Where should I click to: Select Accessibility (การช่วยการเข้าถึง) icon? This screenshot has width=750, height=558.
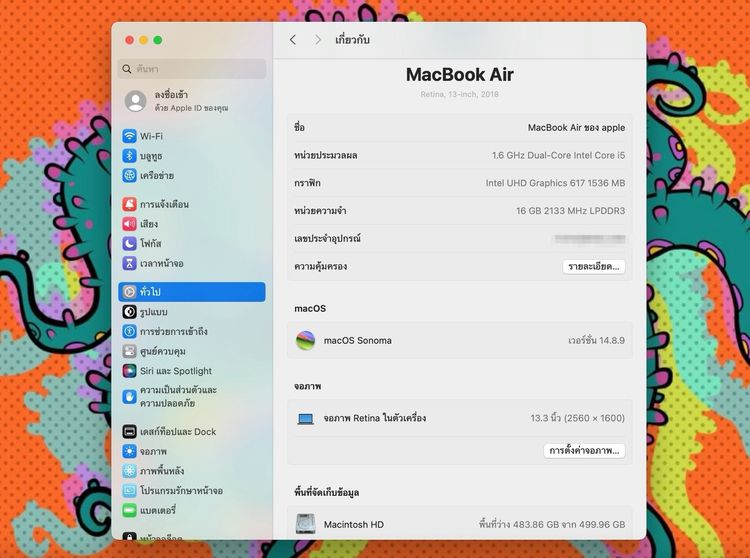pos(129,331)
